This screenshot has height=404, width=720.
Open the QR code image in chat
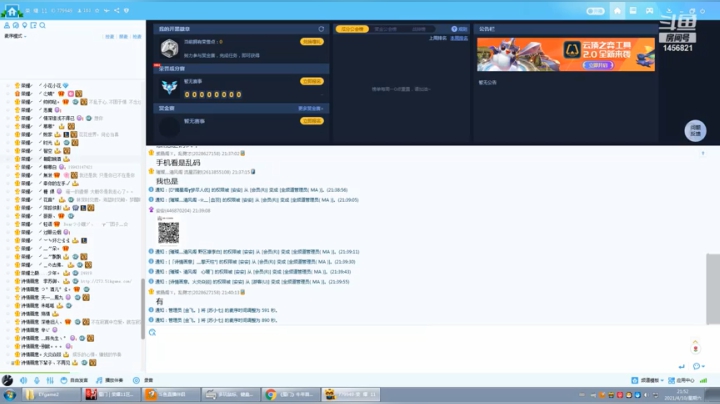pyautogui.click(x=169, y=233)
